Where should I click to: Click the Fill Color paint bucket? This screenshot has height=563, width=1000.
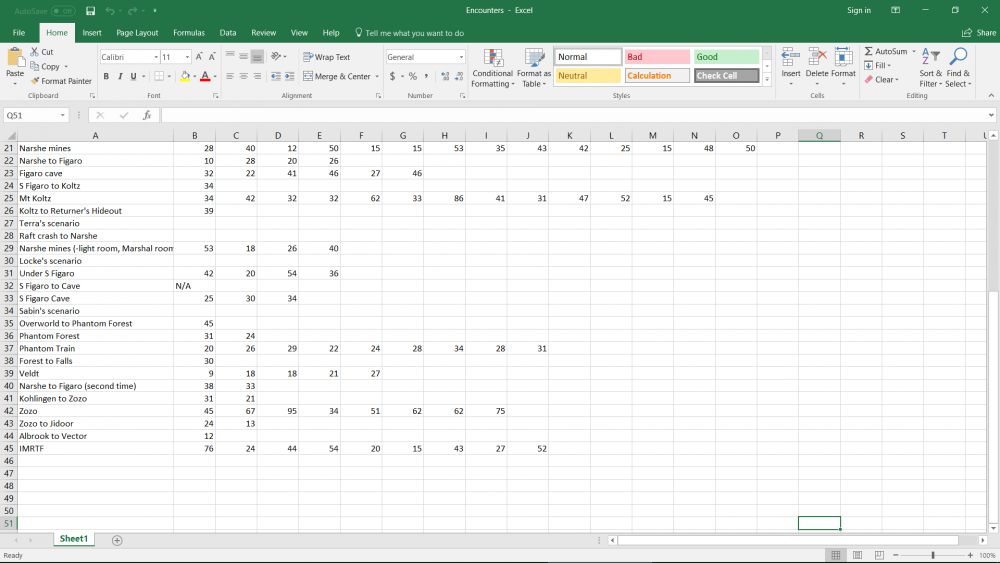(x=185, y=76)
